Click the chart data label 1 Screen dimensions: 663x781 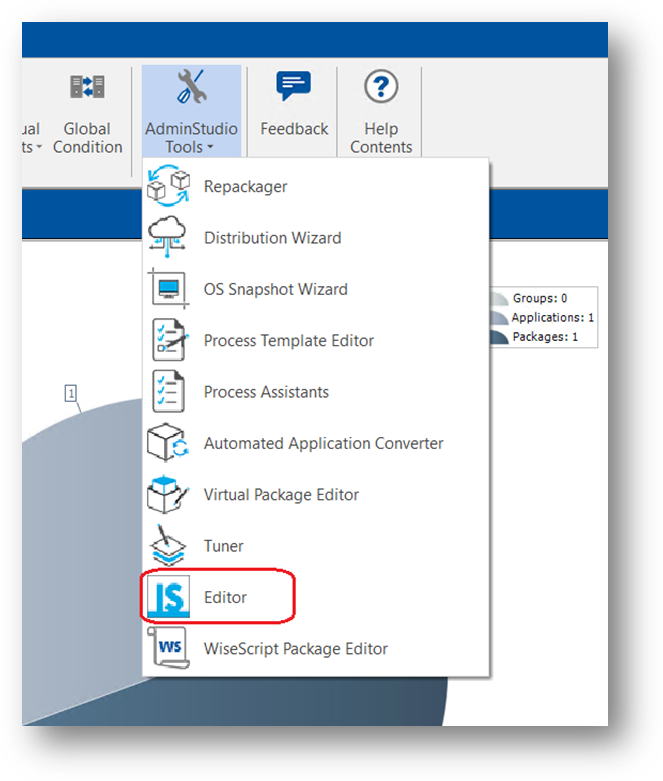tap(71, 393)
